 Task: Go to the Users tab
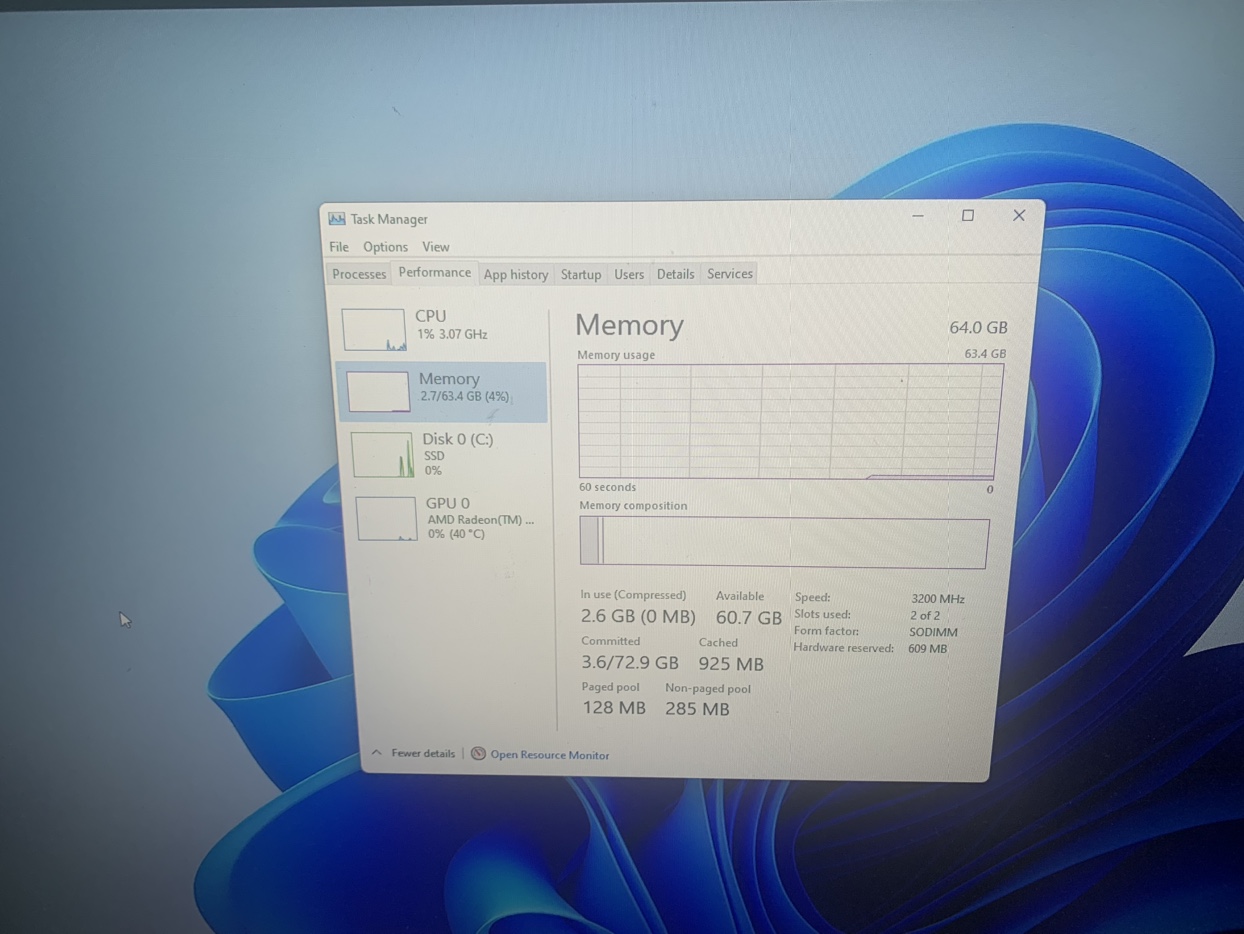point(629,274)
